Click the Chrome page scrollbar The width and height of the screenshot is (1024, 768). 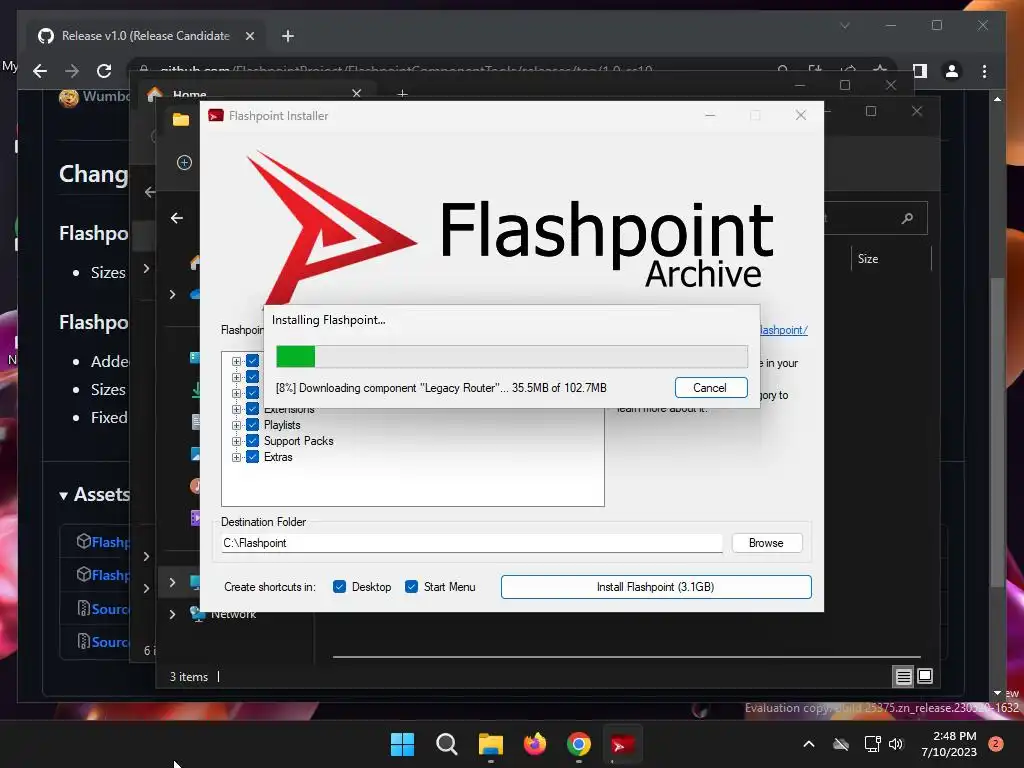[x=997, y=431]
